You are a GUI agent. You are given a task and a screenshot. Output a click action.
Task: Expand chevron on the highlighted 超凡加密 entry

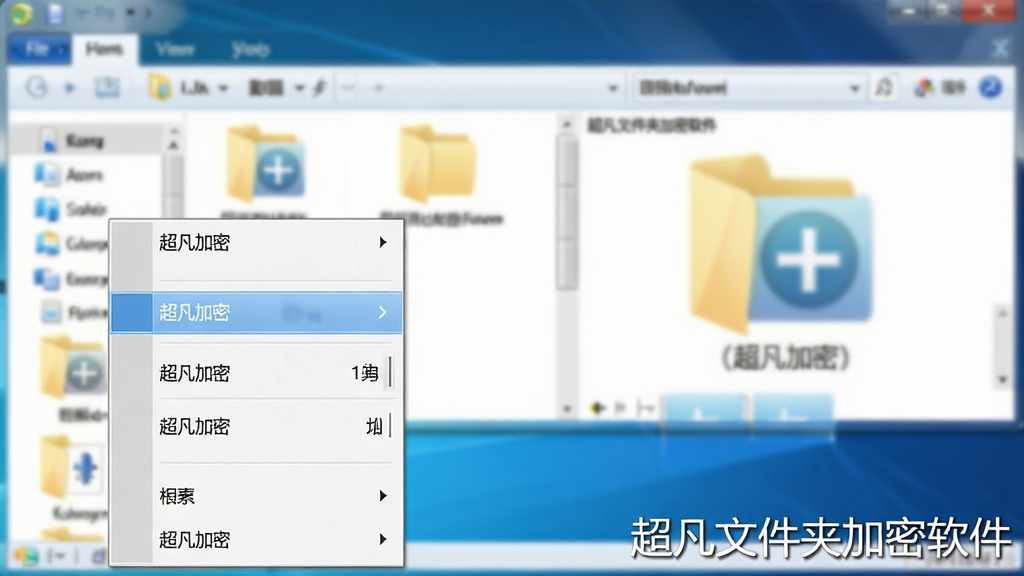pyautogui.click(x=383, y=313)
